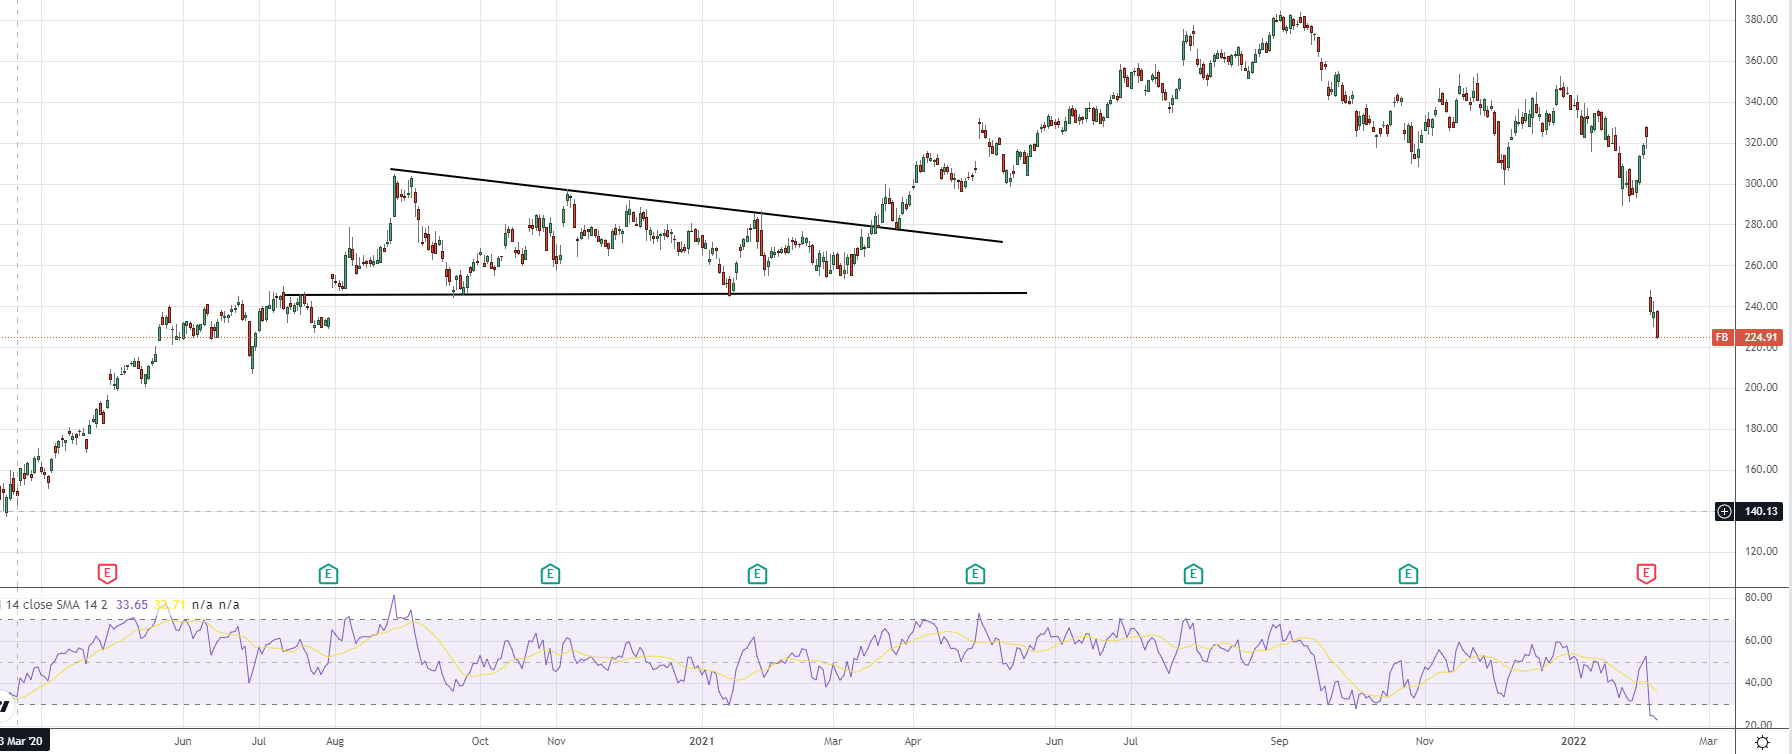Click the purple RSI value 33.65

[131, 604]
